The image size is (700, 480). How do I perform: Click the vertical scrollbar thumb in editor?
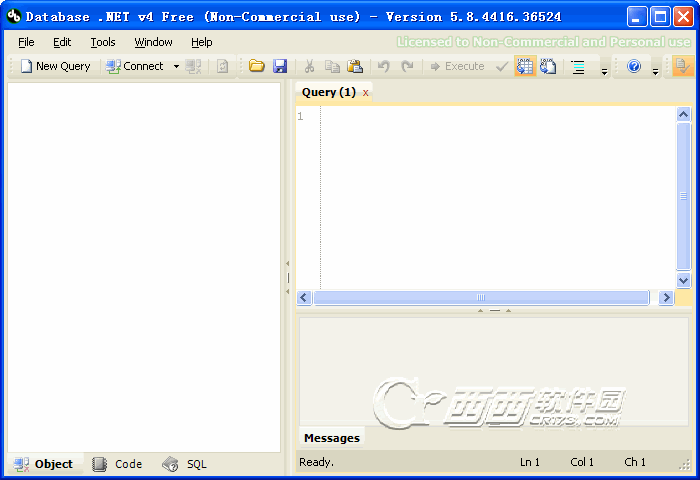(x=683, y=196)
